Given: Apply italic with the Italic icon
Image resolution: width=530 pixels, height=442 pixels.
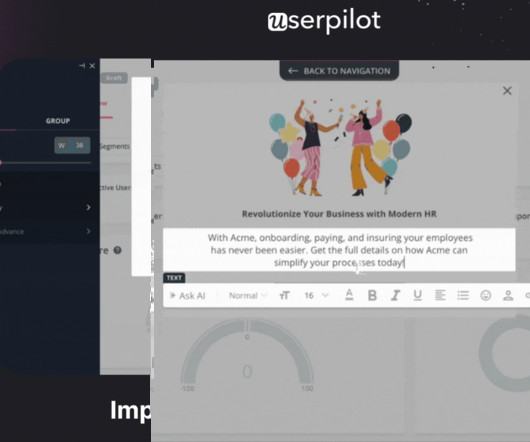Looking at the screenshot, I should 395,296.
